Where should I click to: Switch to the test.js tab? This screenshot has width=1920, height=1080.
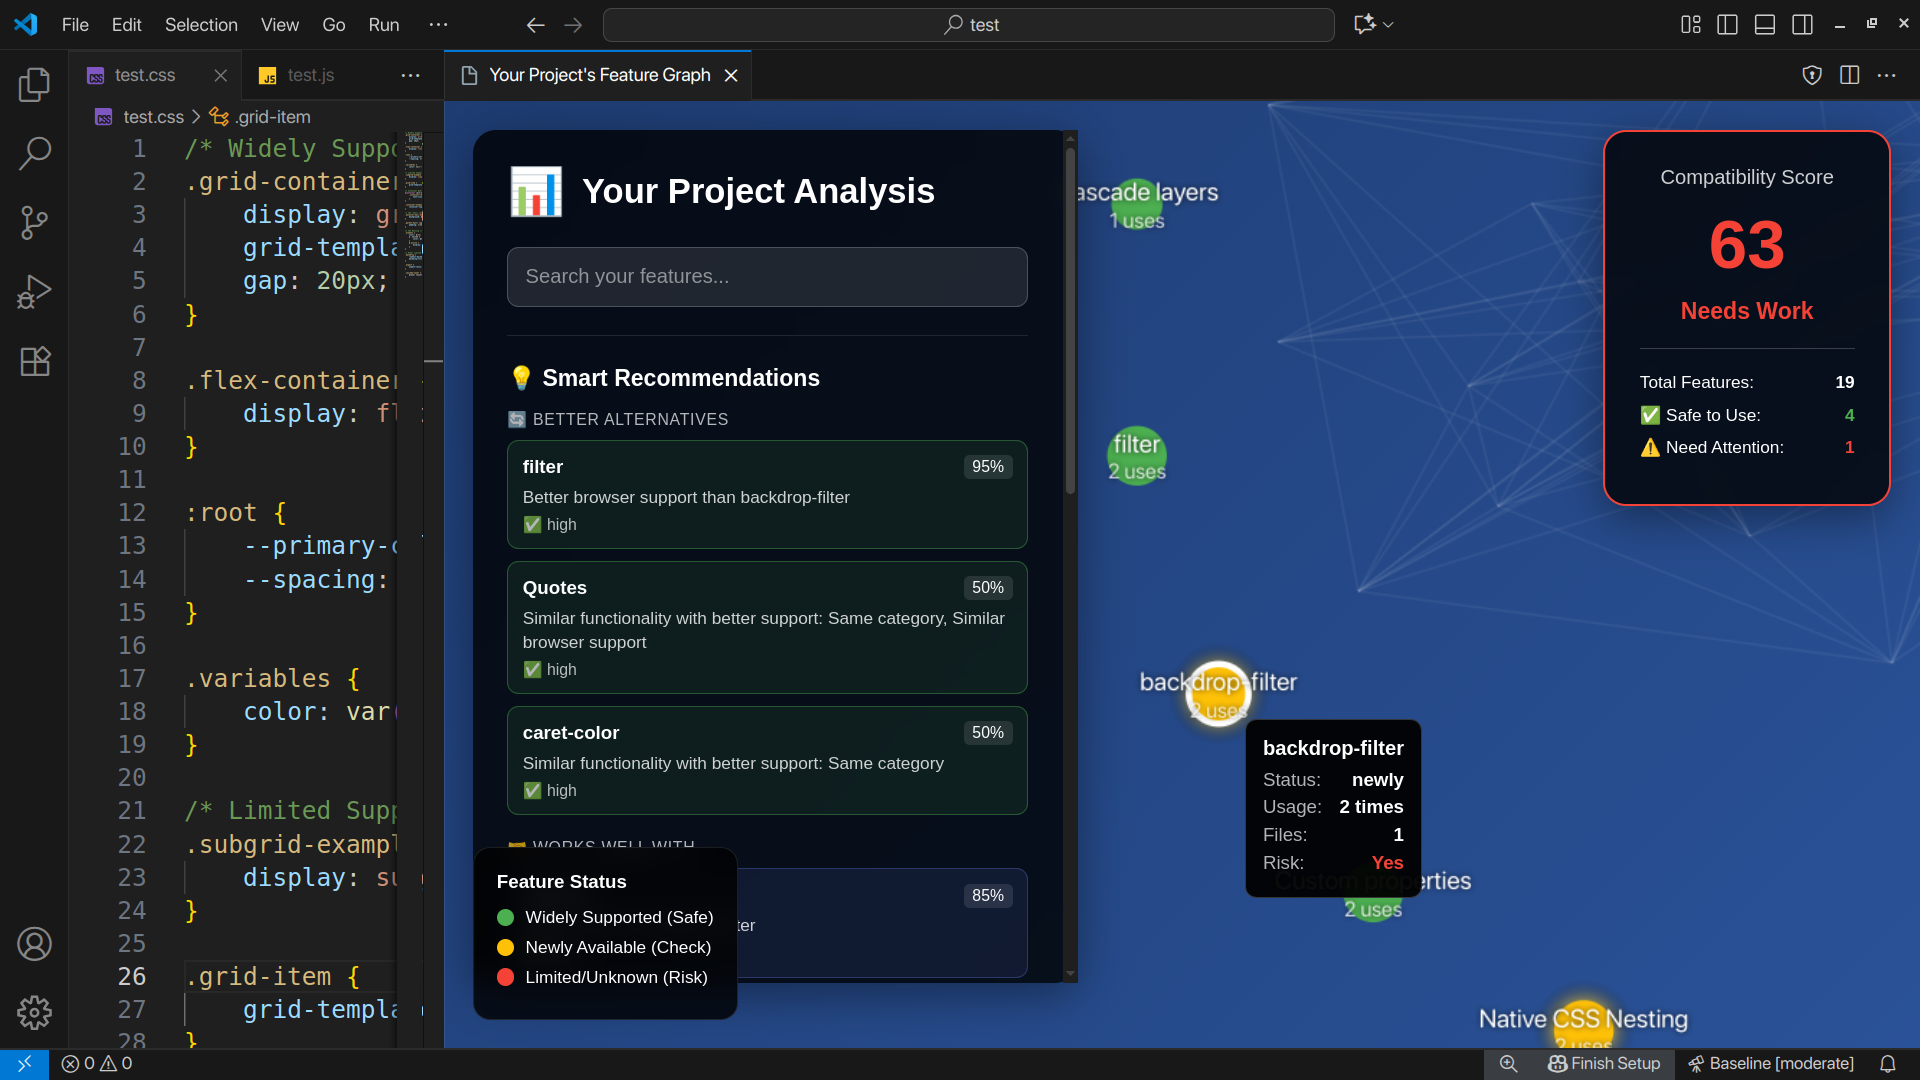pos(310,75)
